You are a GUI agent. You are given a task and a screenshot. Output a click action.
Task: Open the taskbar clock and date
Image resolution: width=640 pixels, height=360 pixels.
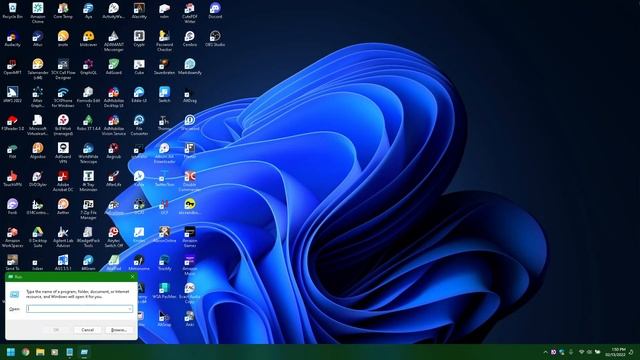616,352
